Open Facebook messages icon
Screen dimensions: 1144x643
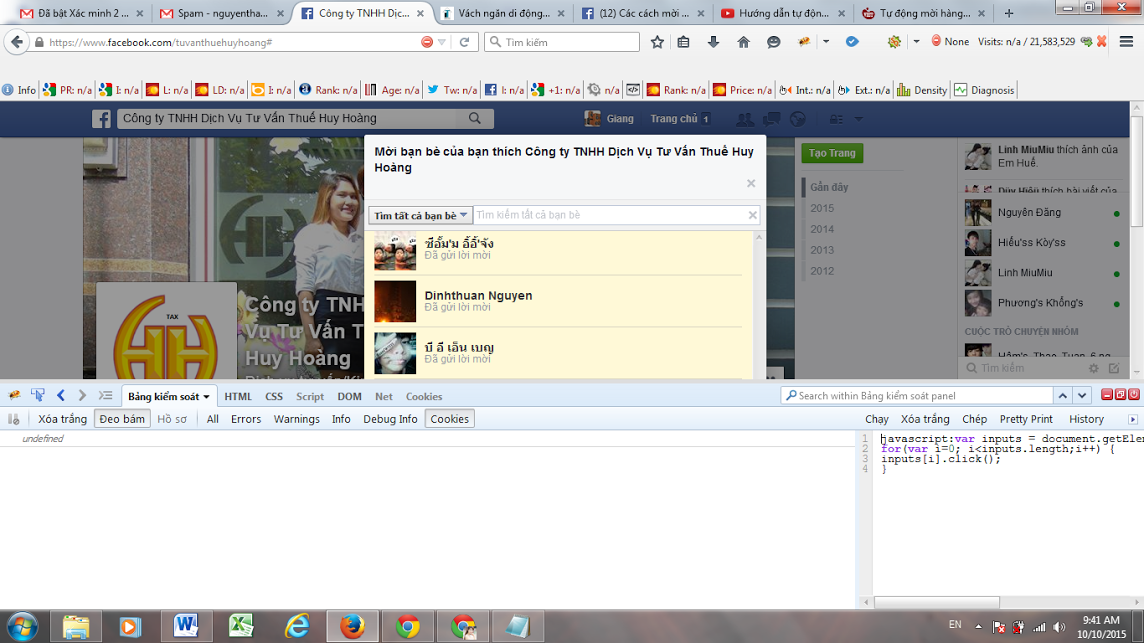[x=771, y=119]
